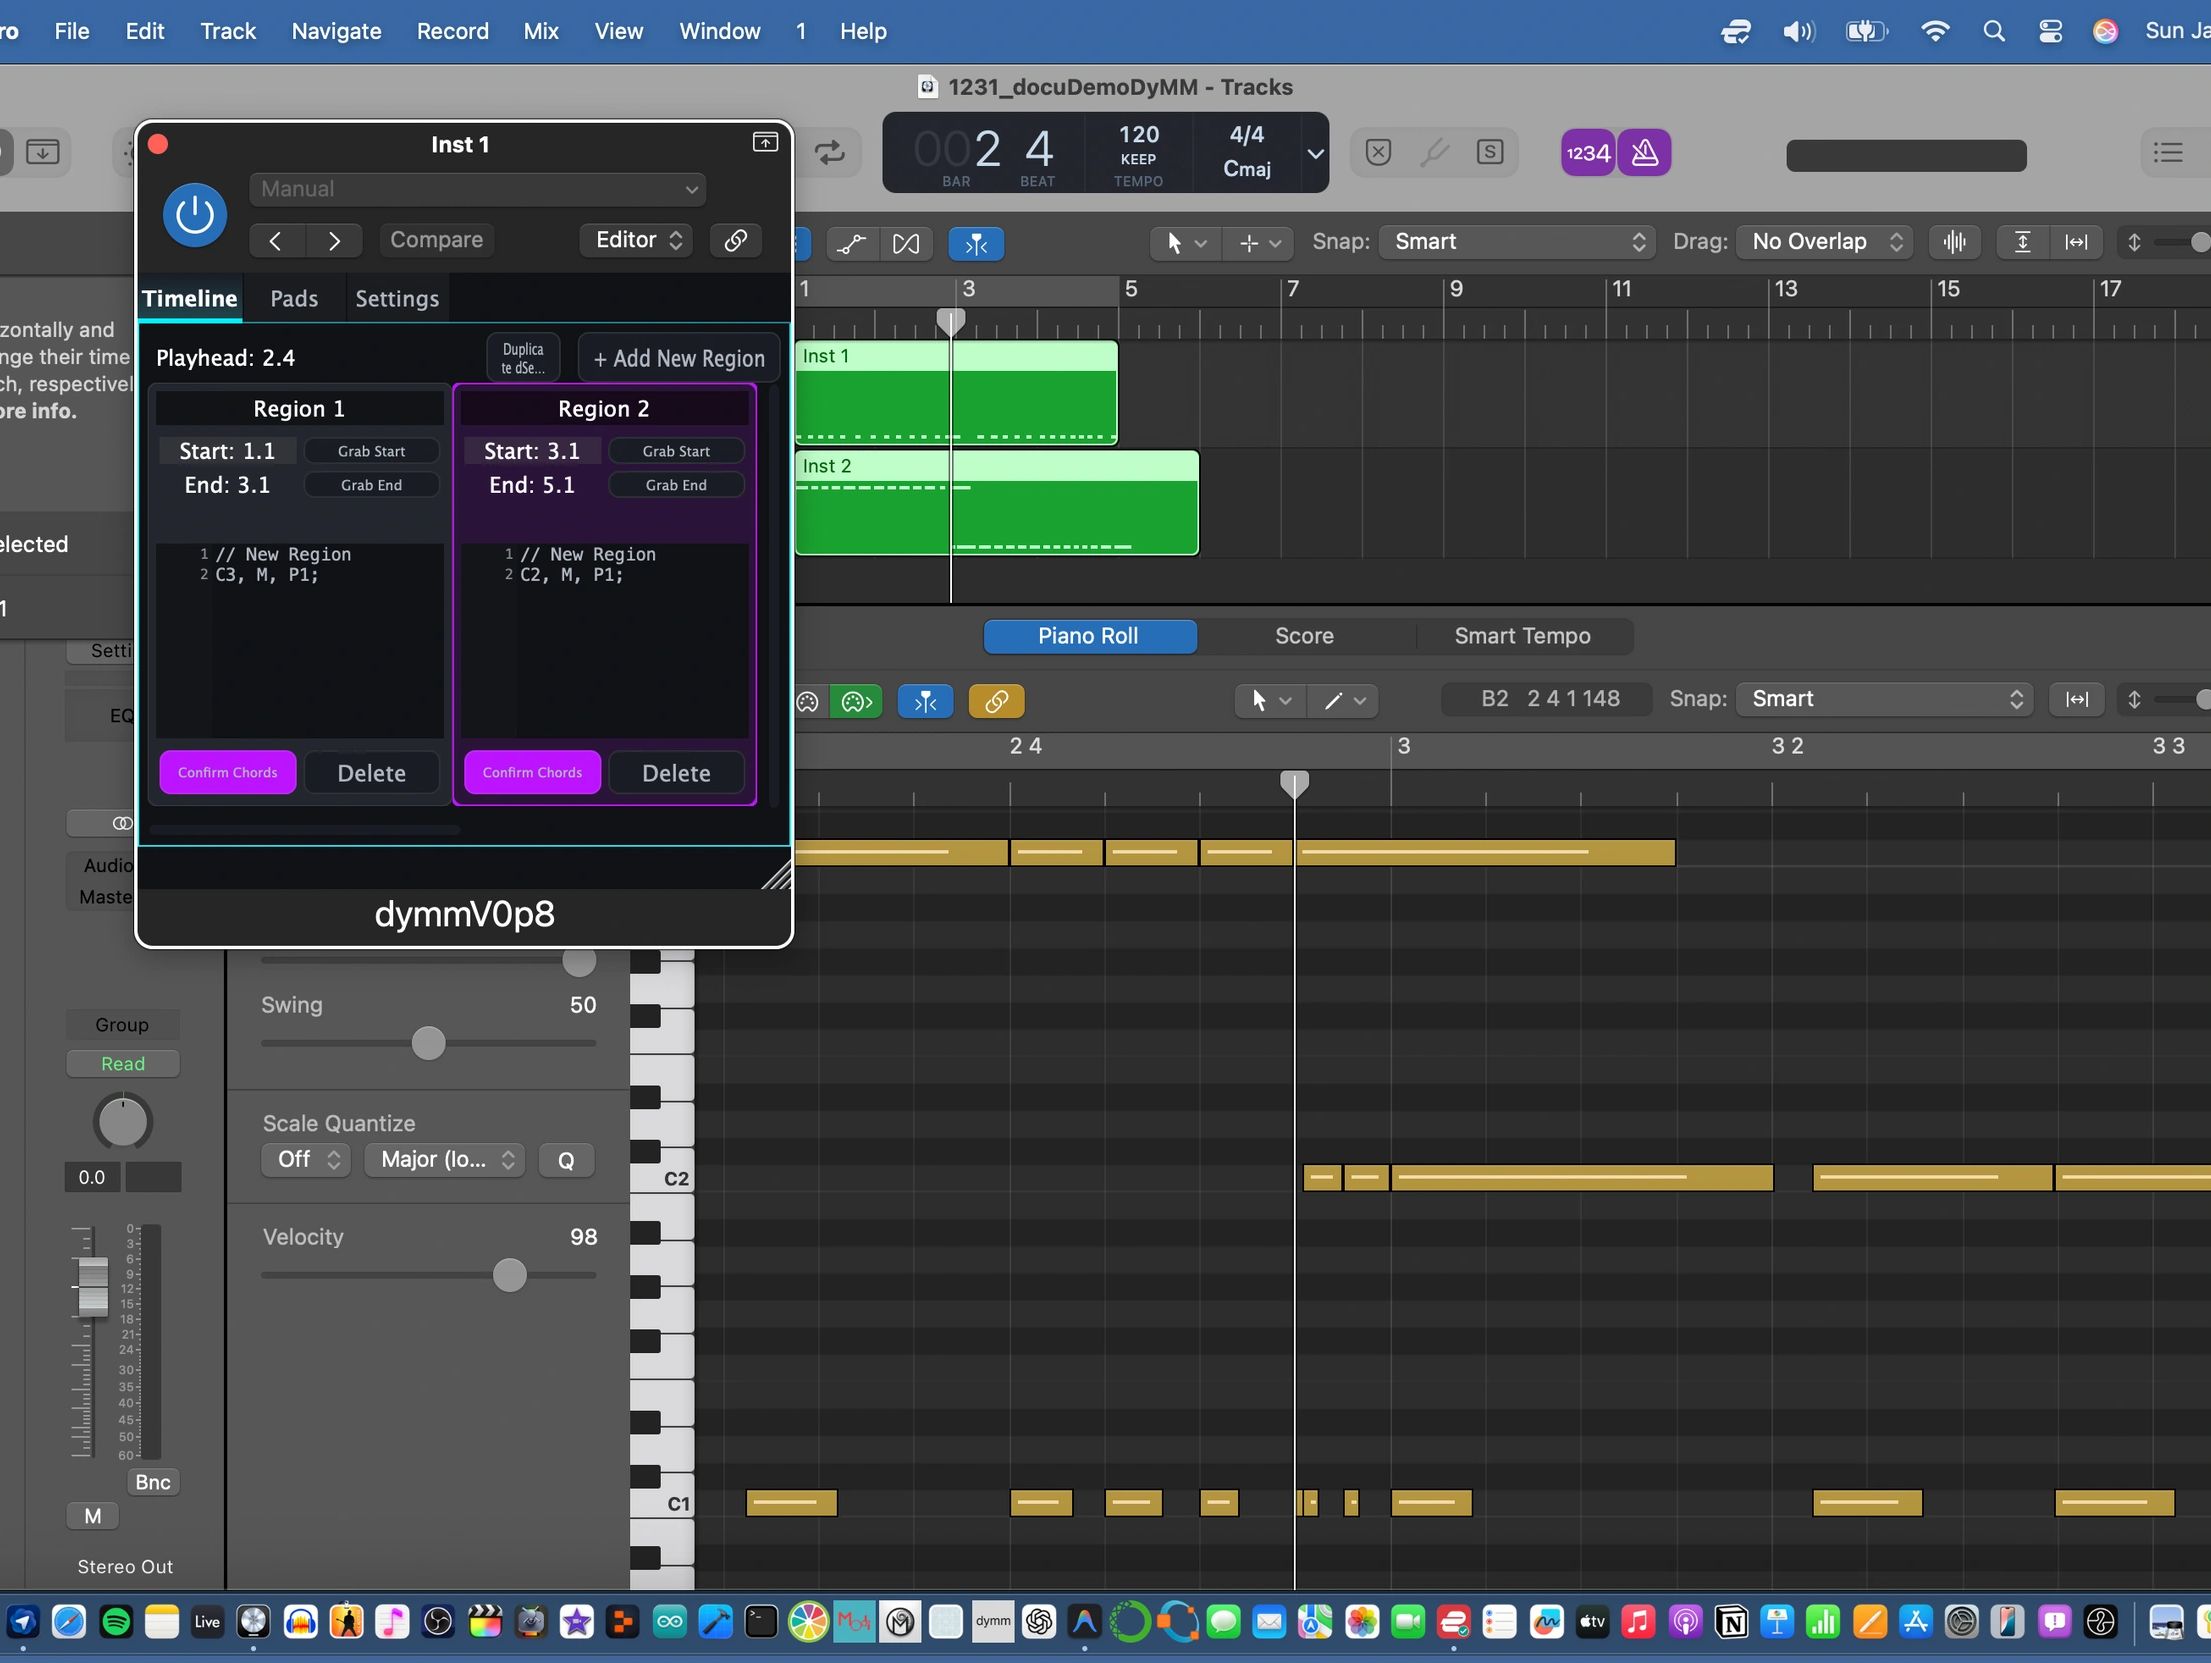Screen dimensions: 2211x1663
Task: Open the Tracks Snap Smart dropdown
Action: click(x=1518, y=242)
